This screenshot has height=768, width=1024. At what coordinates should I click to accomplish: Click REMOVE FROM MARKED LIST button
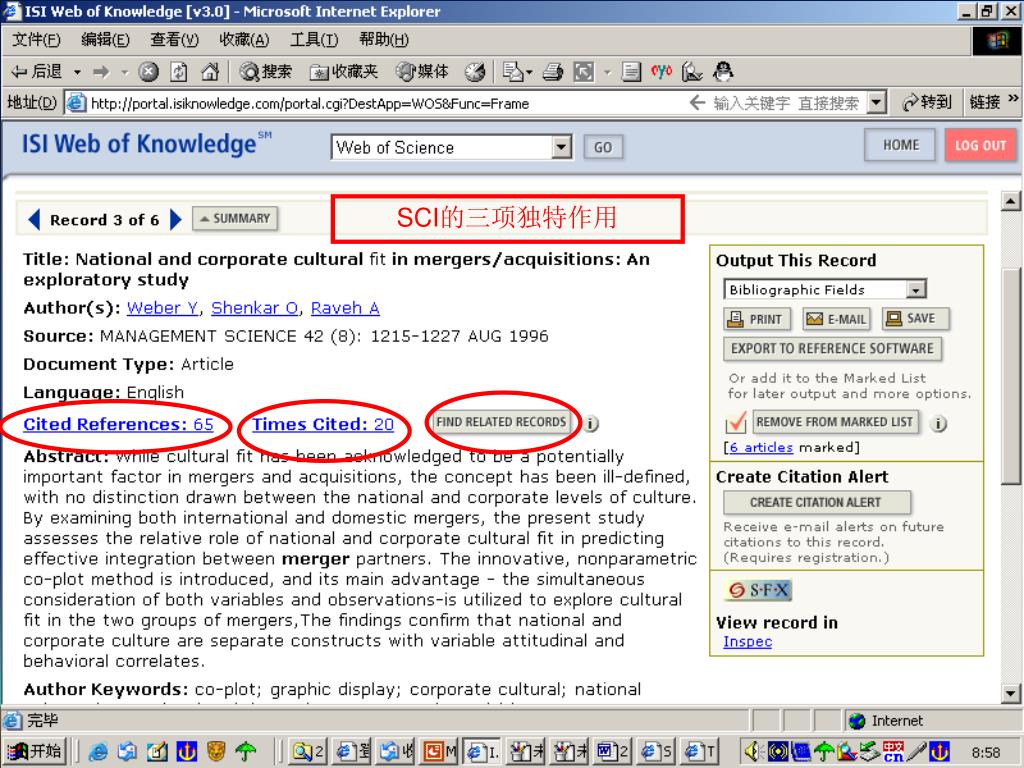click(836, 422)
